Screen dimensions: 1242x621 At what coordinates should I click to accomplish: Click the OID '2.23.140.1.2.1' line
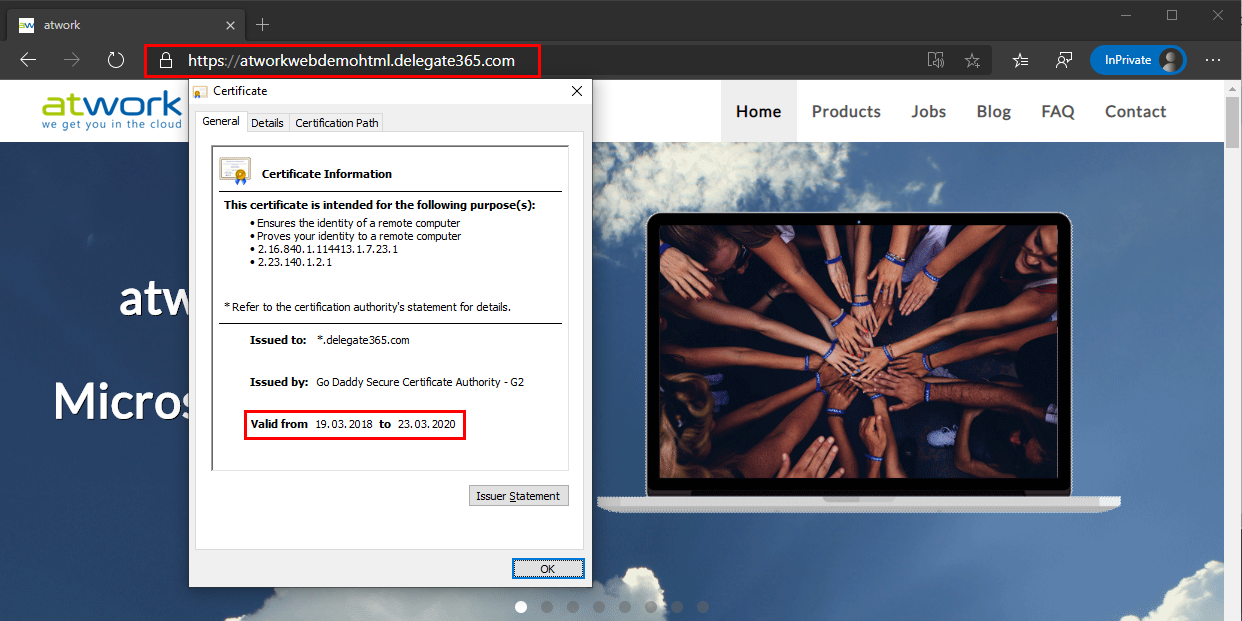294,262
